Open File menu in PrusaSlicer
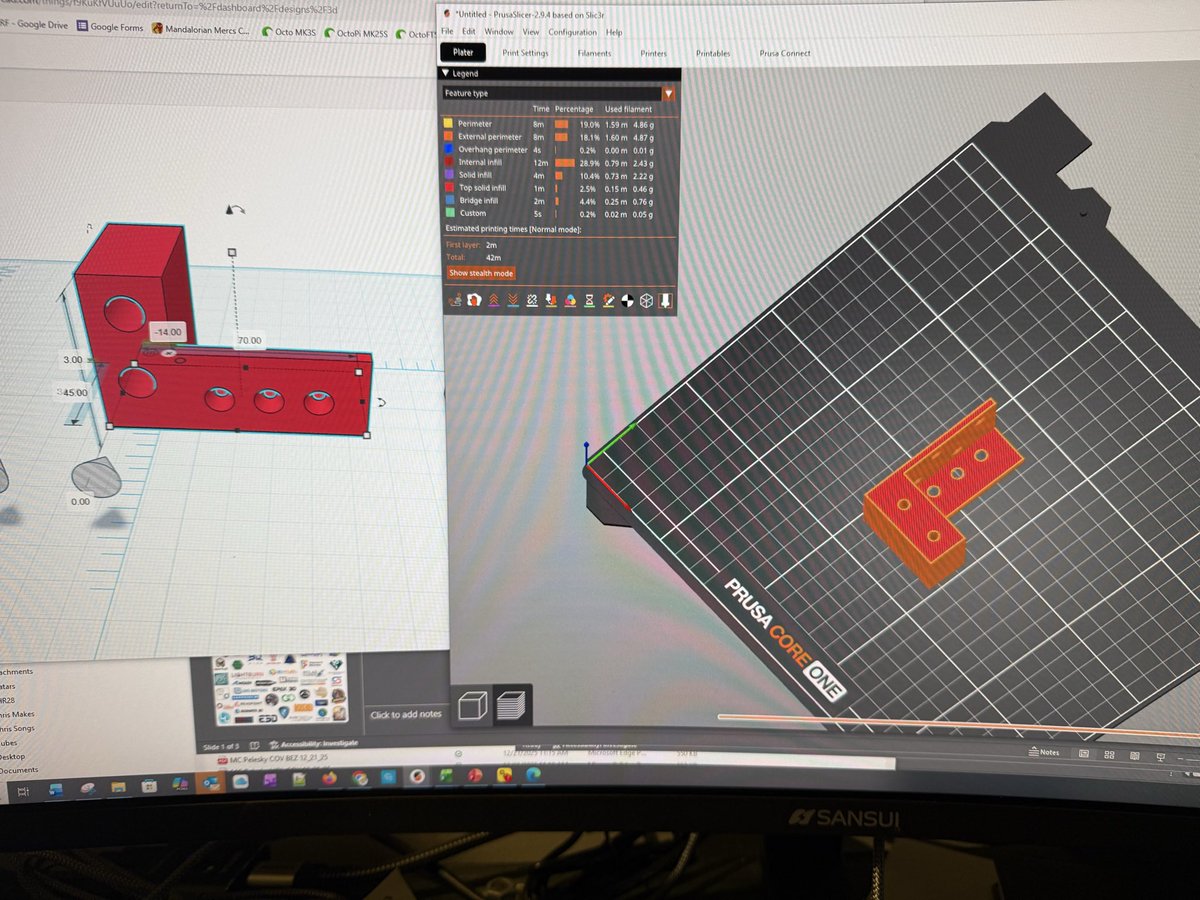Screen dimensions: 1200x900 (447, 32)
